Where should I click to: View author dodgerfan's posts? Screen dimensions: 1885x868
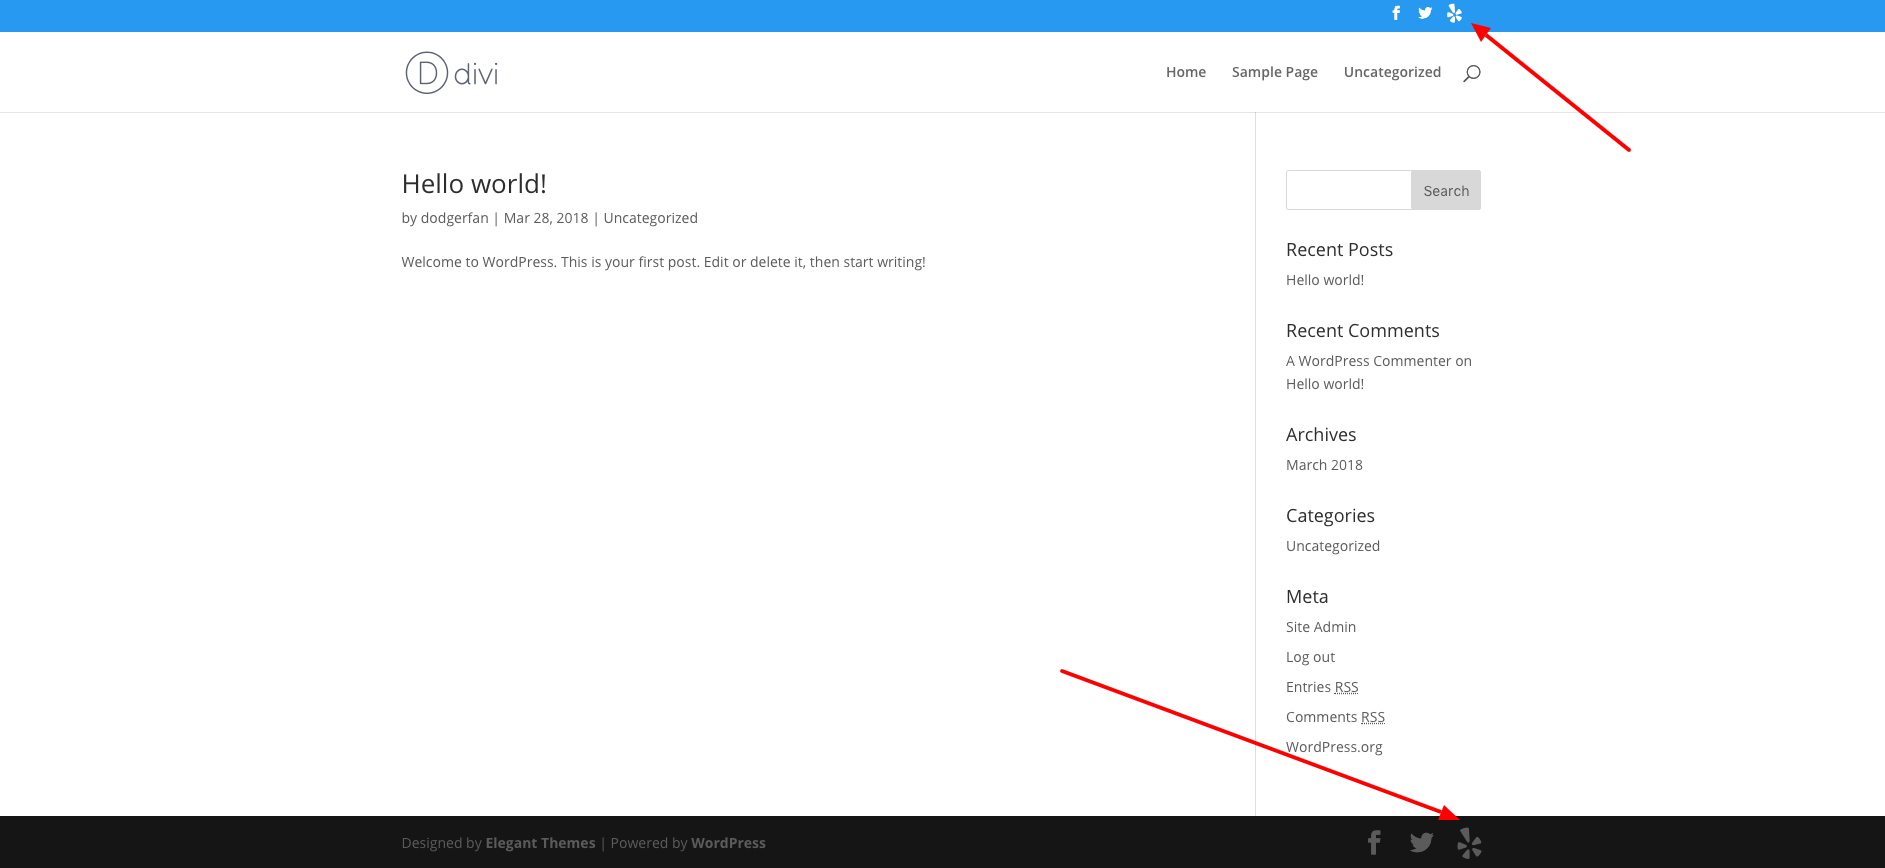click(x=455, y=218)
